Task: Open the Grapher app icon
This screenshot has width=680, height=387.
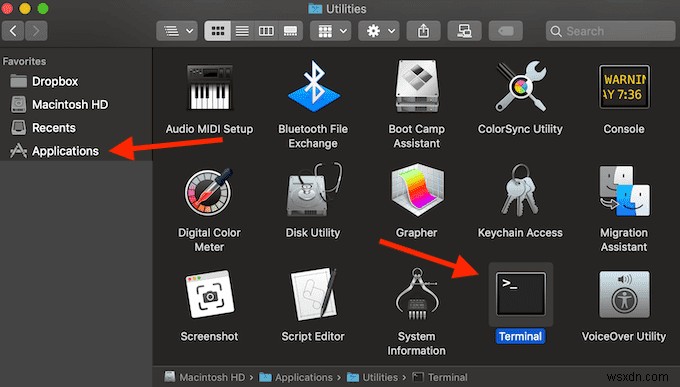Action: 417,190
